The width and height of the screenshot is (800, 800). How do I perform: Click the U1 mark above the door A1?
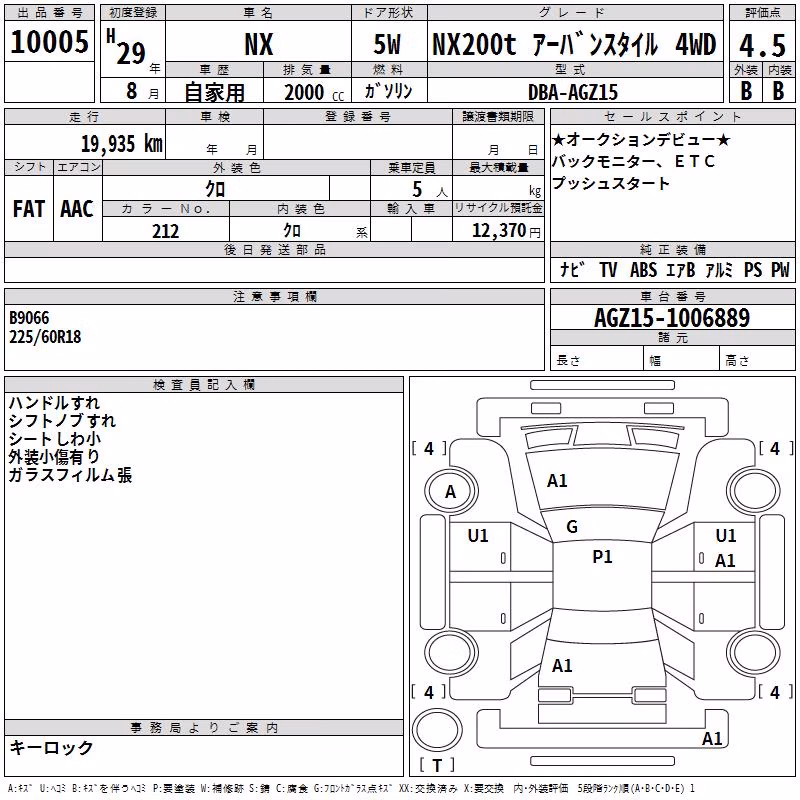[726, 536]
